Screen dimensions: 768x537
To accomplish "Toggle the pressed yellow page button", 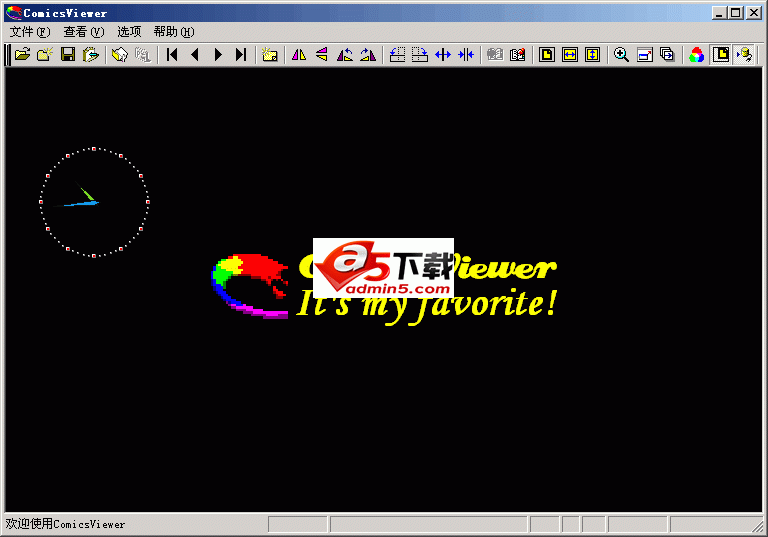I will 721,54.
